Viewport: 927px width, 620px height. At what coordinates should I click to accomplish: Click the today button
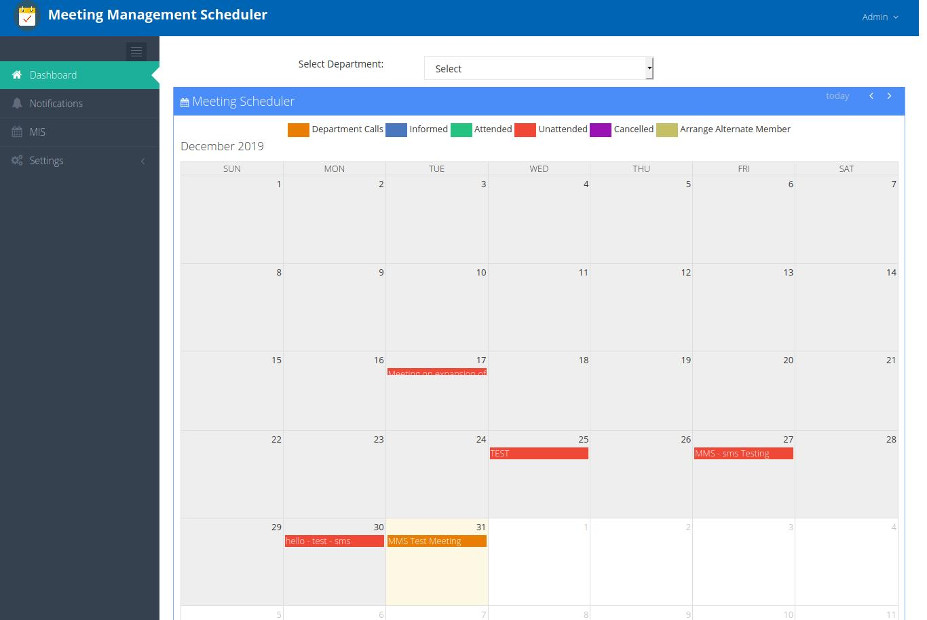pos(837,96)
